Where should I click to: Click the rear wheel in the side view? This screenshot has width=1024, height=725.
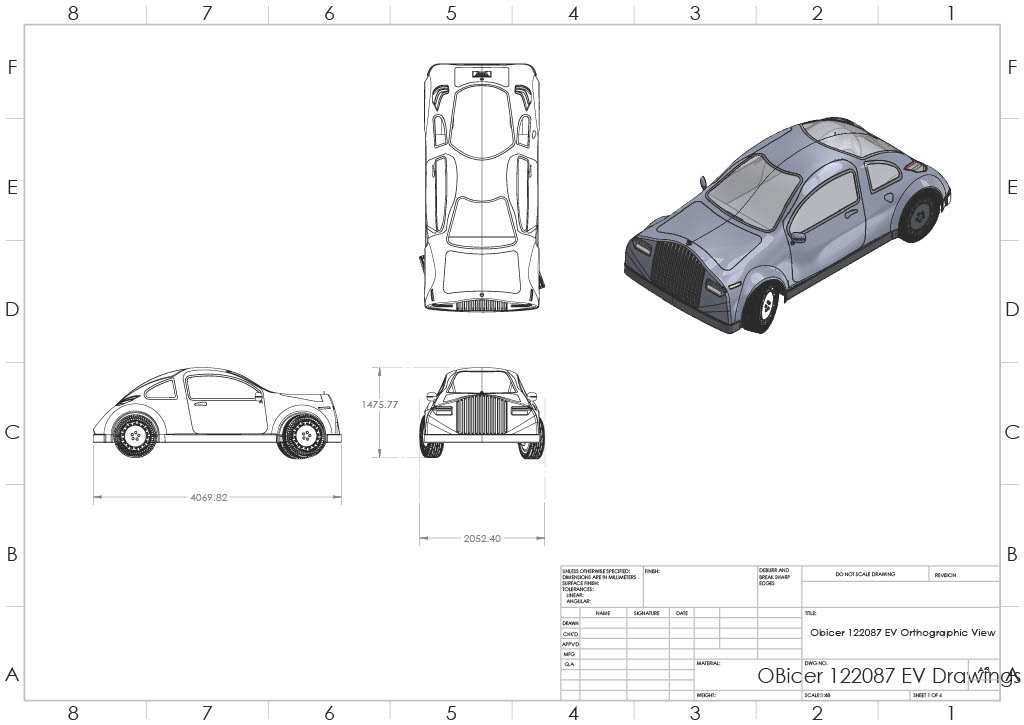135,436
